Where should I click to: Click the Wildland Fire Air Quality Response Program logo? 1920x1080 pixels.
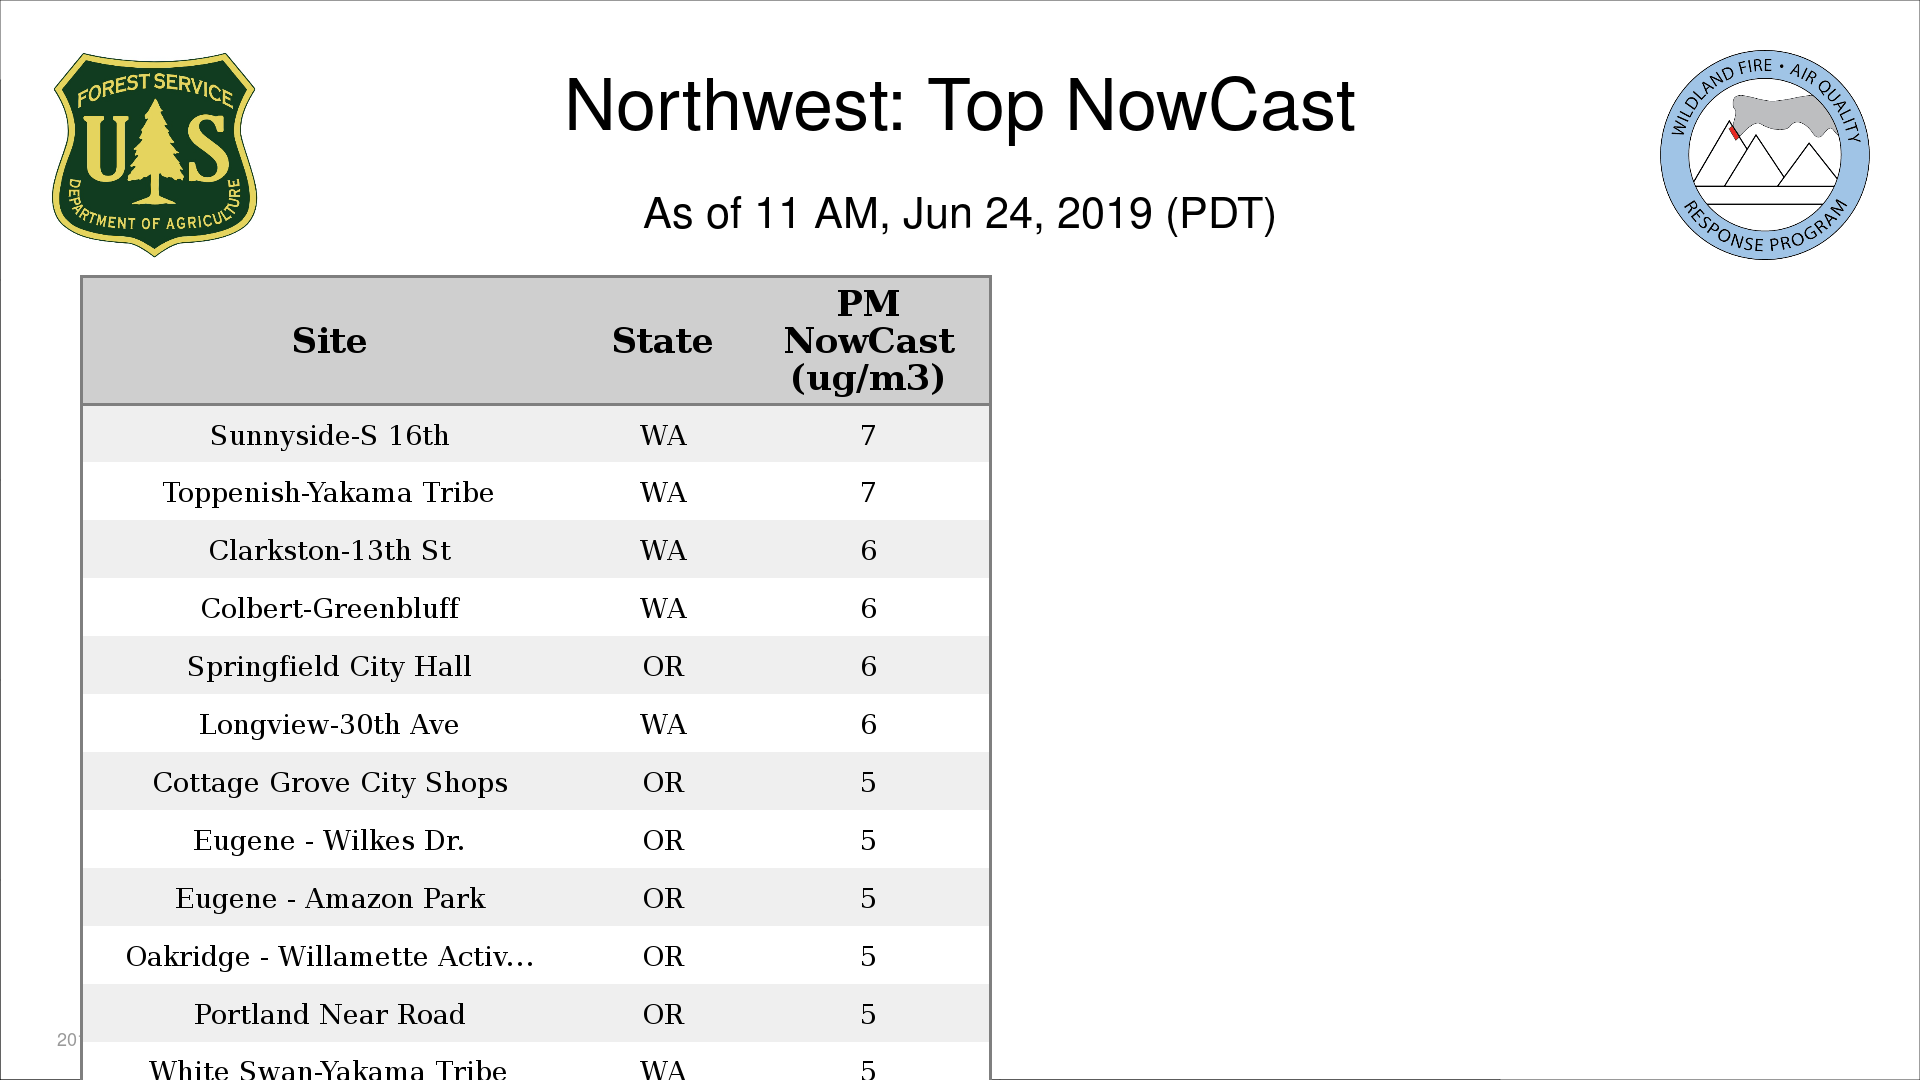[1764, 155]
